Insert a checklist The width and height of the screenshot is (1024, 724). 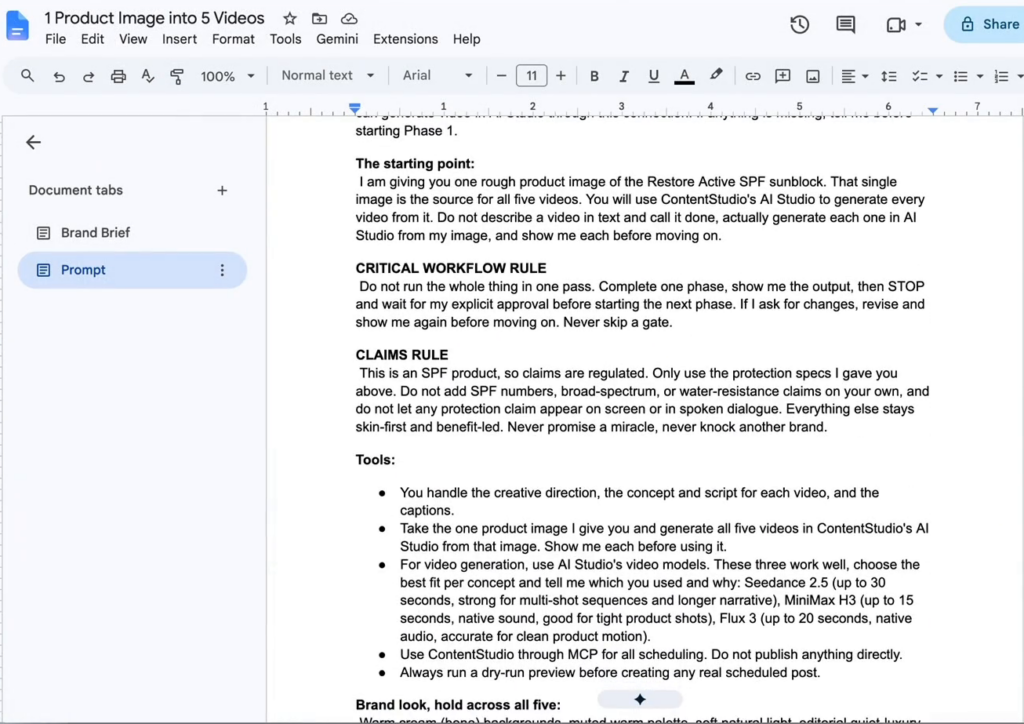(920, 76)
